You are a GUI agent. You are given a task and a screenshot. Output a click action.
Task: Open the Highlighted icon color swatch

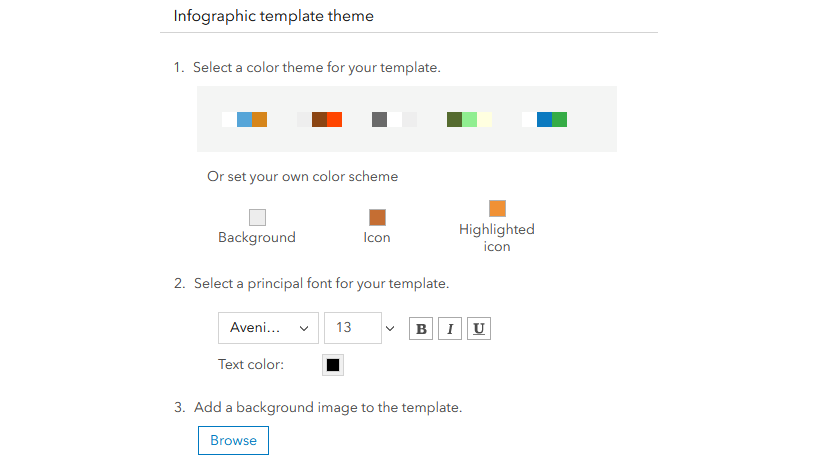coord(497,209)
